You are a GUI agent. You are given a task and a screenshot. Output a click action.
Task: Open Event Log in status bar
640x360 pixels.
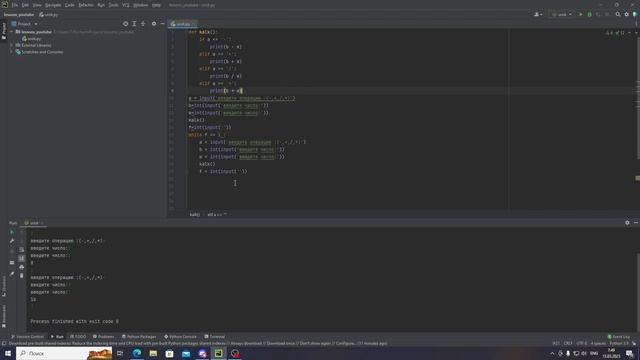tap(619, 337)
